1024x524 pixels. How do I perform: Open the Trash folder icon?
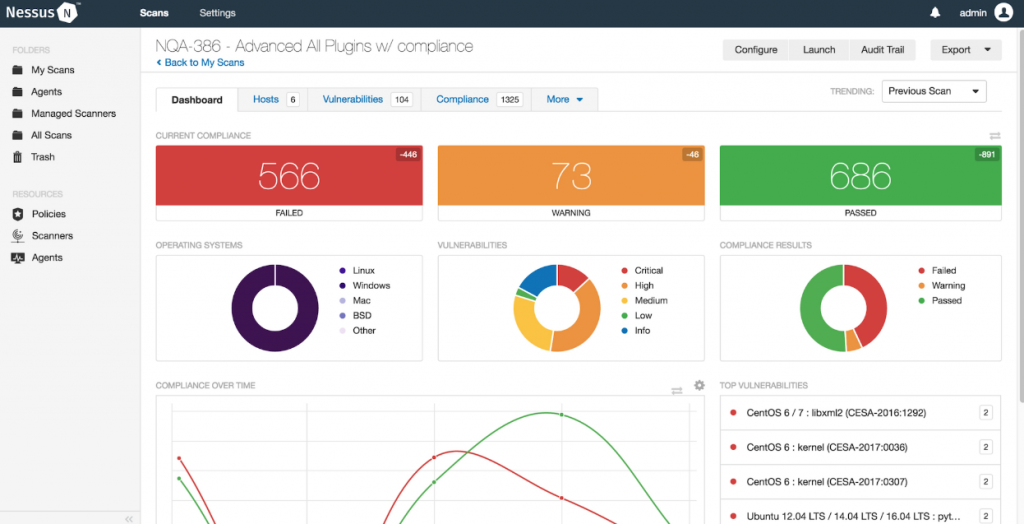coord(18,157)
